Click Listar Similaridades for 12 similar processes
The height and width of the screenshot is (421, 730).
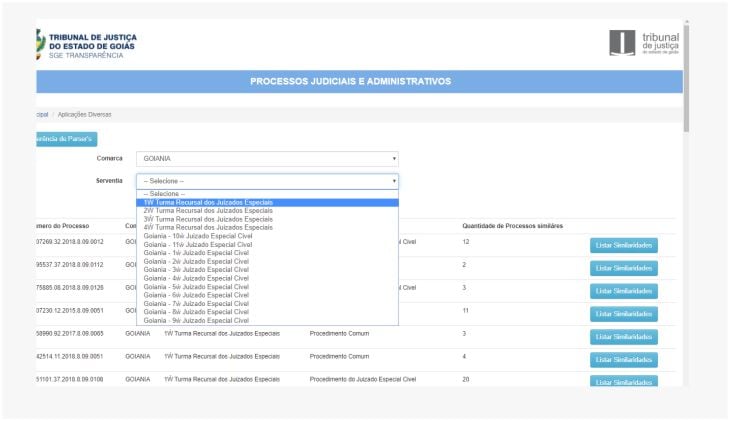(x=624, y=245)
